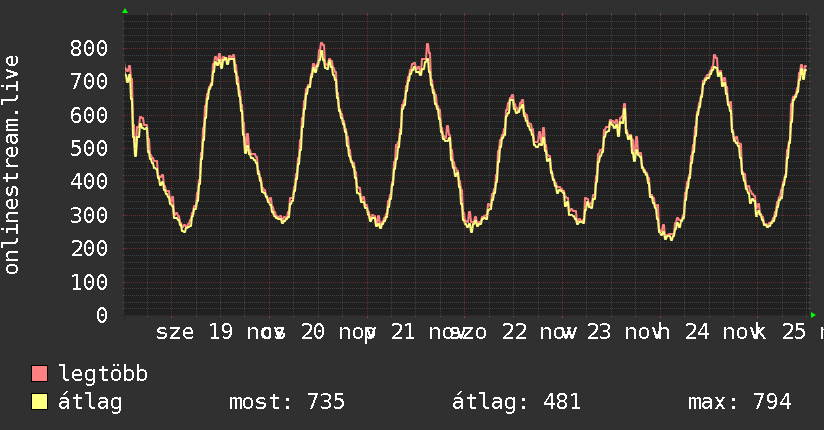
Task: Click the 'átlag: 481' statistic
Action: coord(517,402)
